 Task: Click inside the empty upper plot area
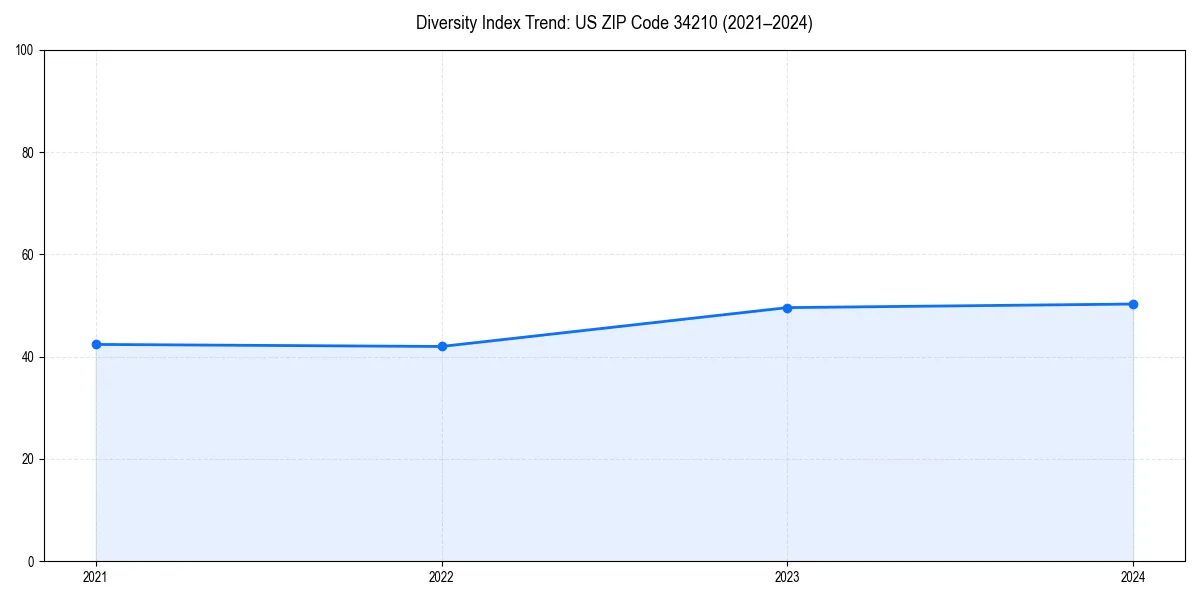600,150
